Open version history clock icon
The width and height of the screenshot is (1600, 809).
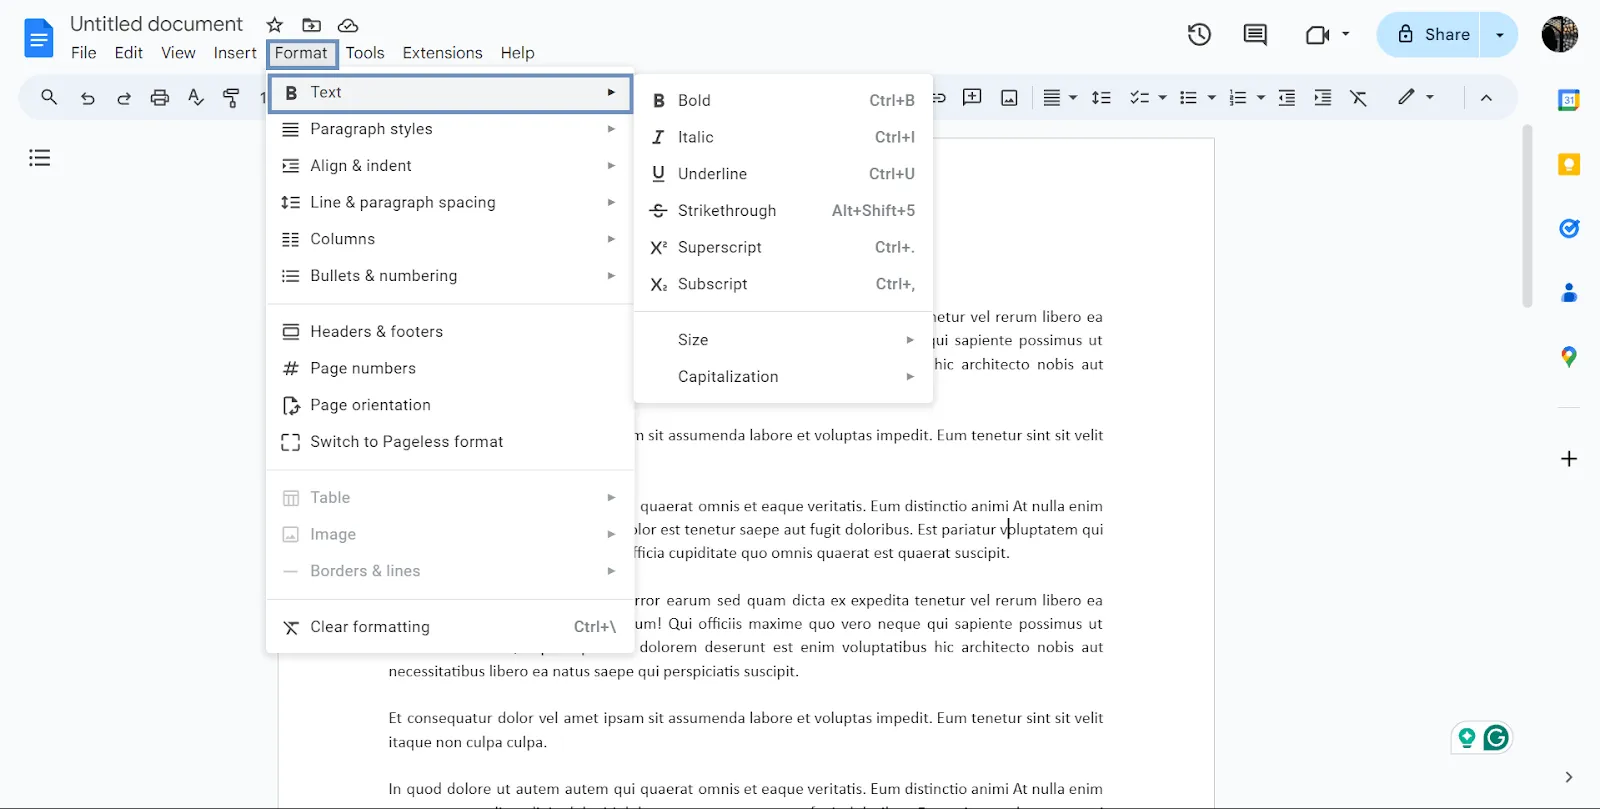pos(1199,35)
